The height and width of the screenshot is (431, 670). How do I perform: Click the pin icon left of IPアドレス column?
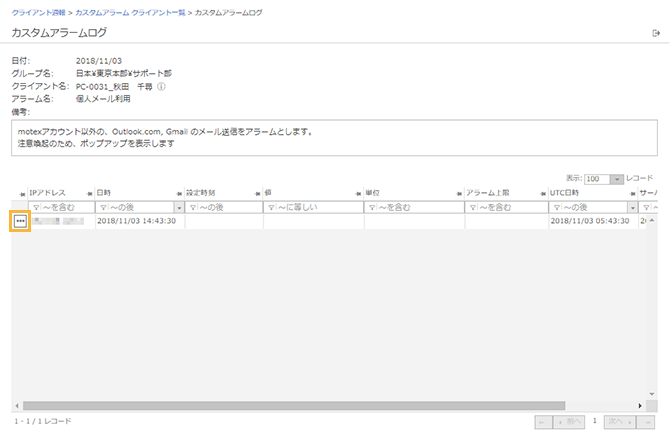click(x=22, y=192)
